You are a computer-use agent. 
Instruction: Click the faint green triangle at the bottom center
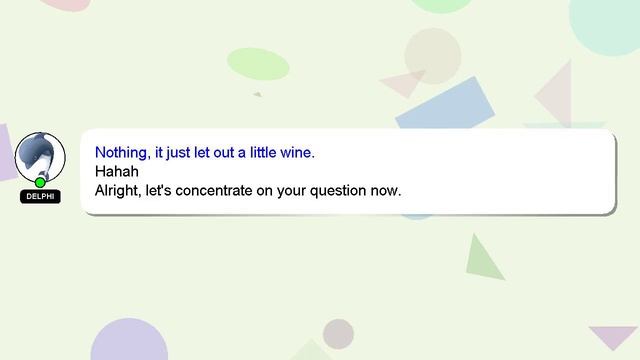click(x=311, y=350)
